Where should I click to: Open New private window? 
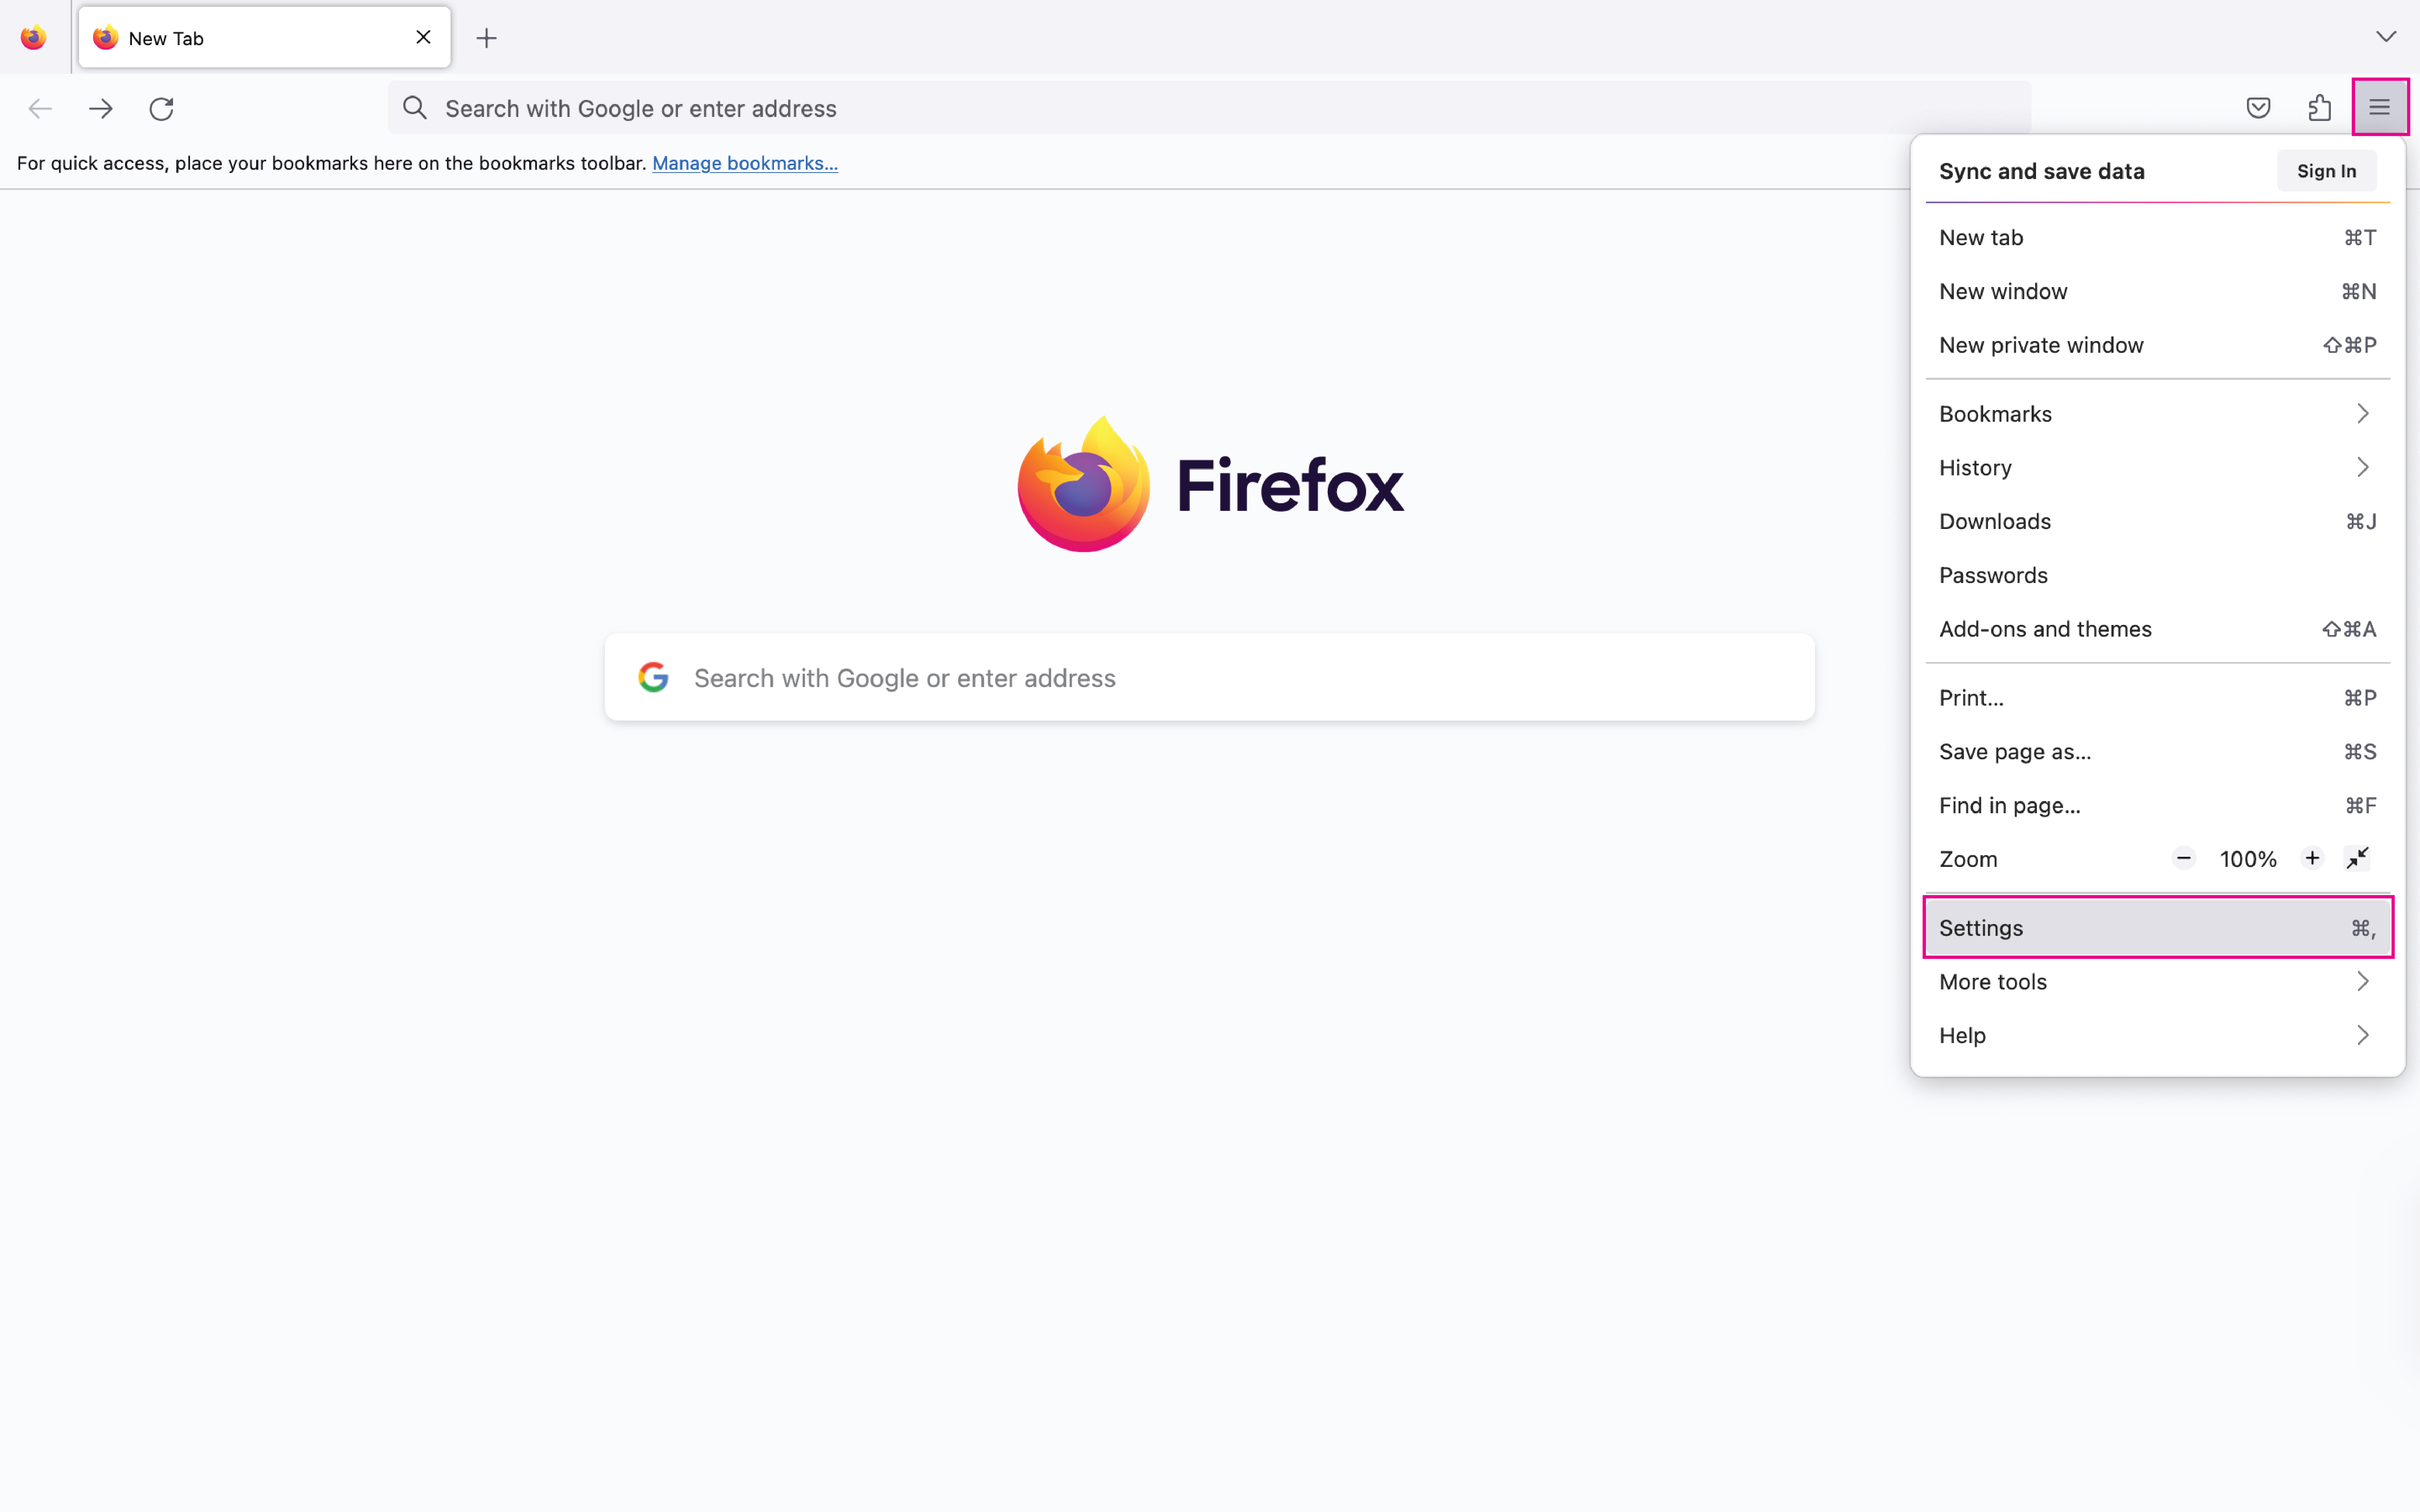click(2158, 345)
